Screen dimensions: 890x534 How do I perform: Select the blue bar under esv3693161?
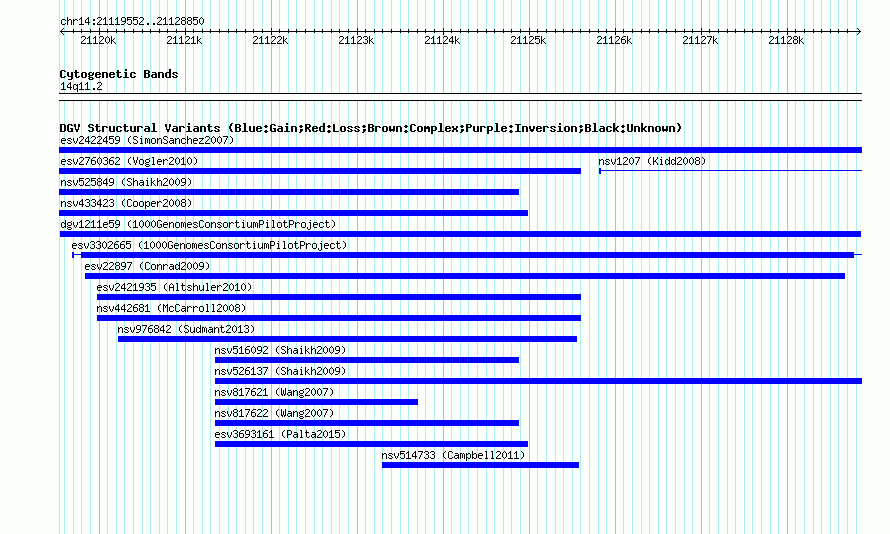[x=372, y=444]
